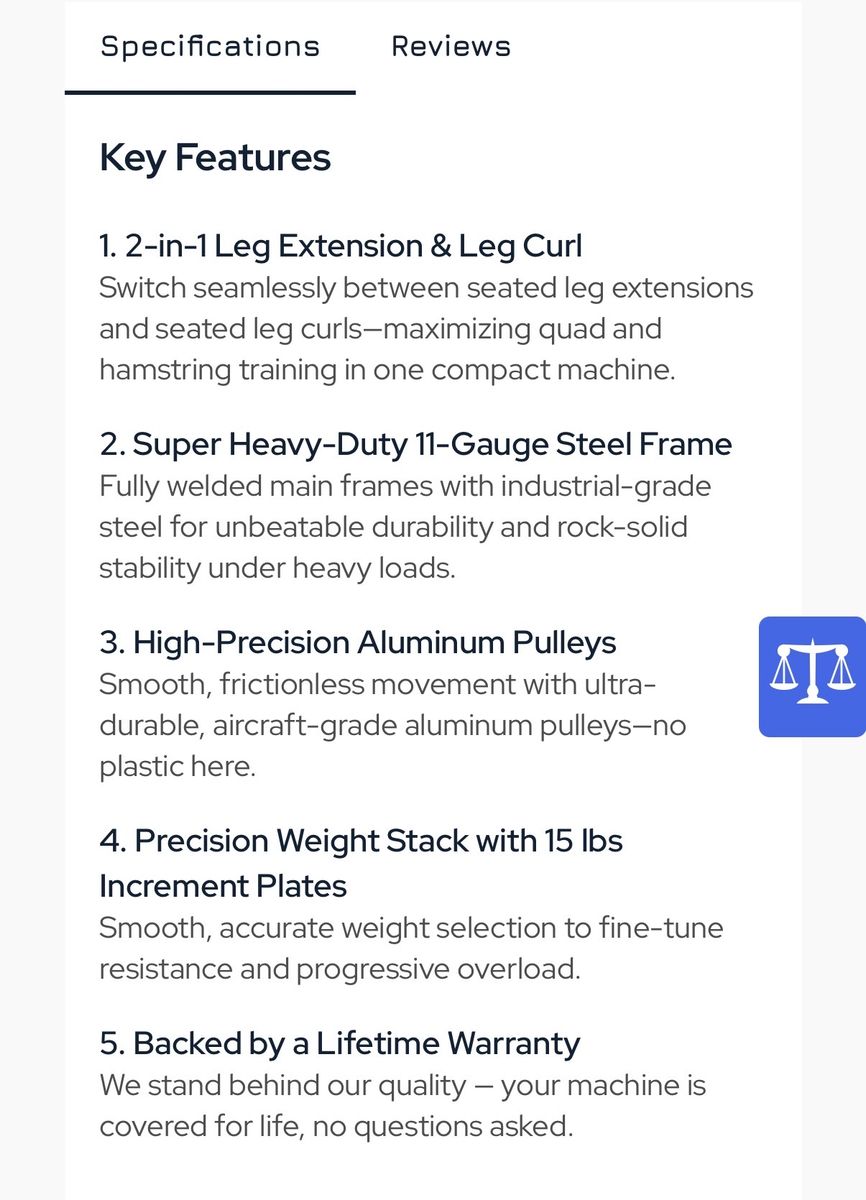Tap the 'covered for life, no questions asked' line
Viewport: 866px width, 1200px height.
[336, 1126]
